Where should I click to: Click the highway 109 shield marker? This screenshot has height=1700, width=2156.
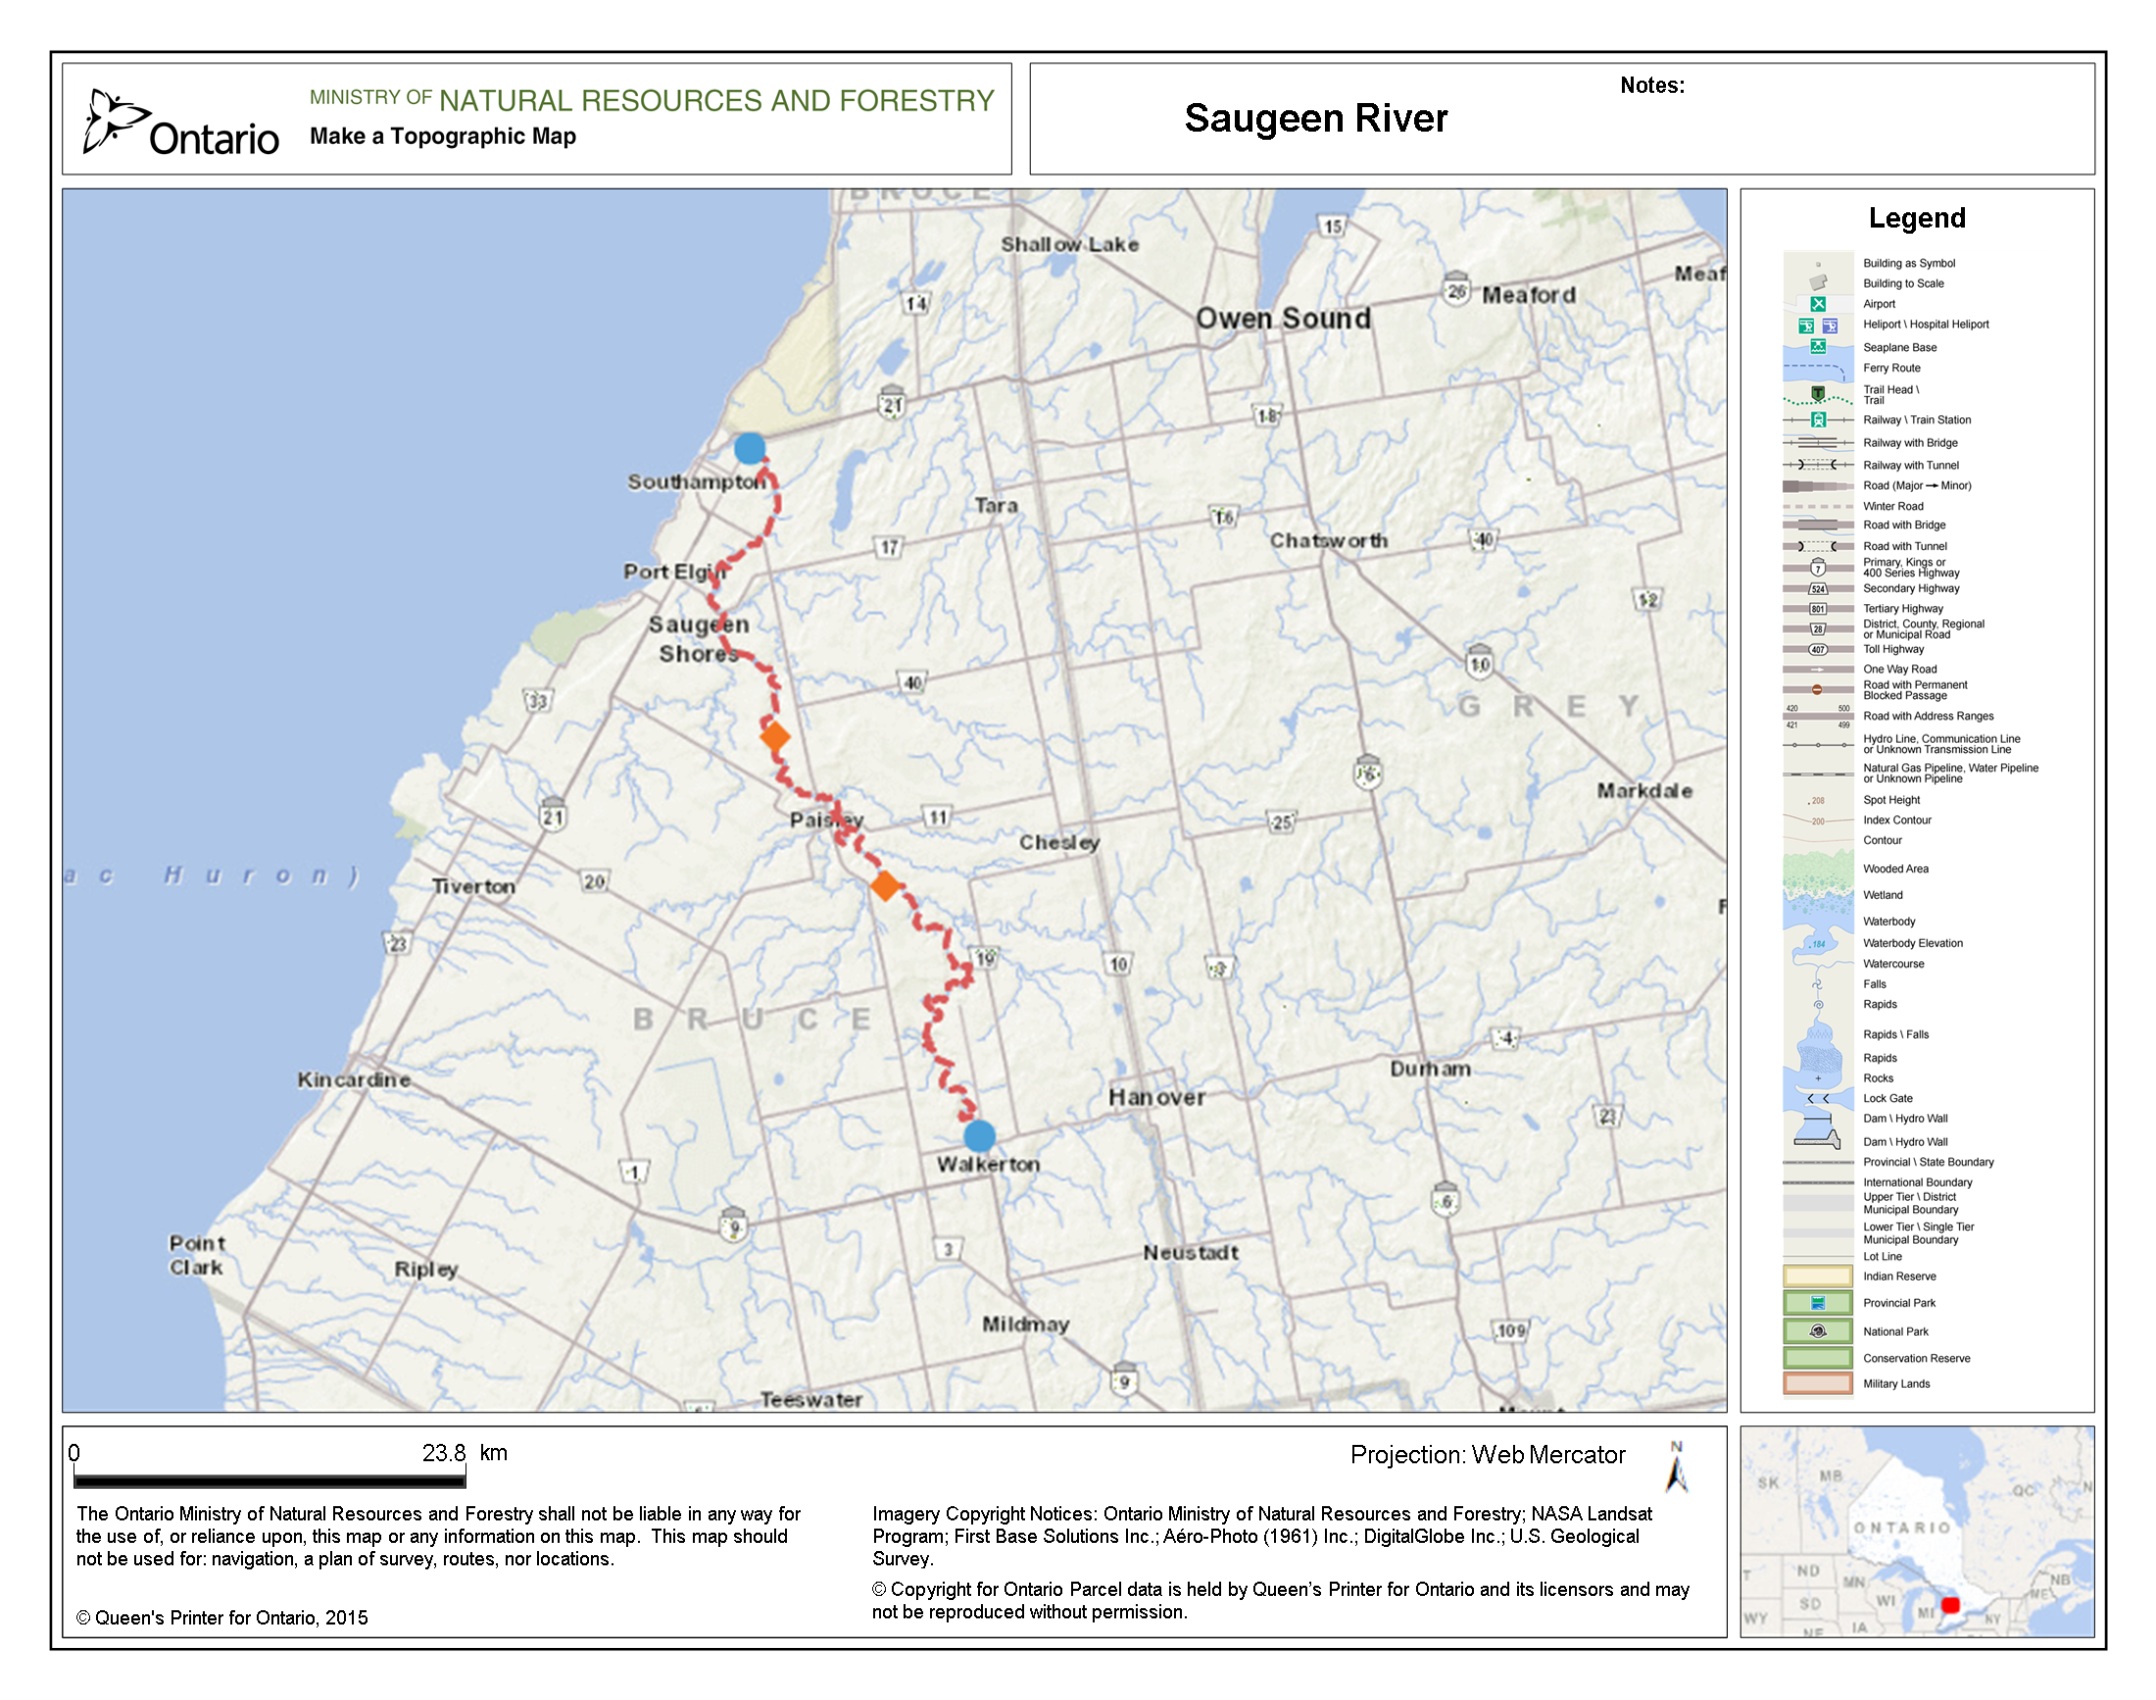(1510, 1330)
